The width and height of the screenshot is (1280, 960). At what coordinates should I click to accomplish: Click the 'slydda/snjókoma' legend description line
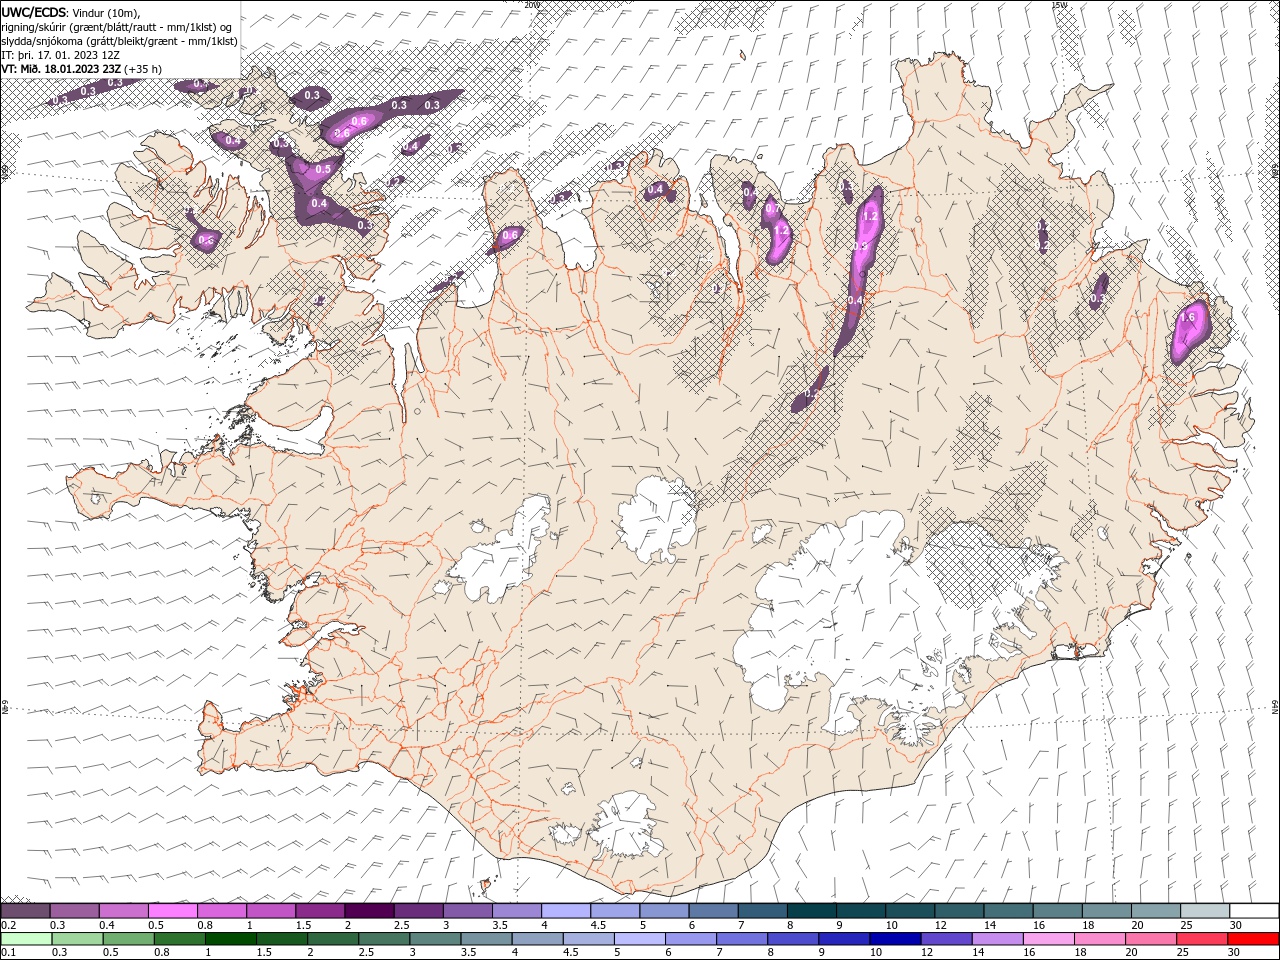pyautogui.click(x=119, y=41)
